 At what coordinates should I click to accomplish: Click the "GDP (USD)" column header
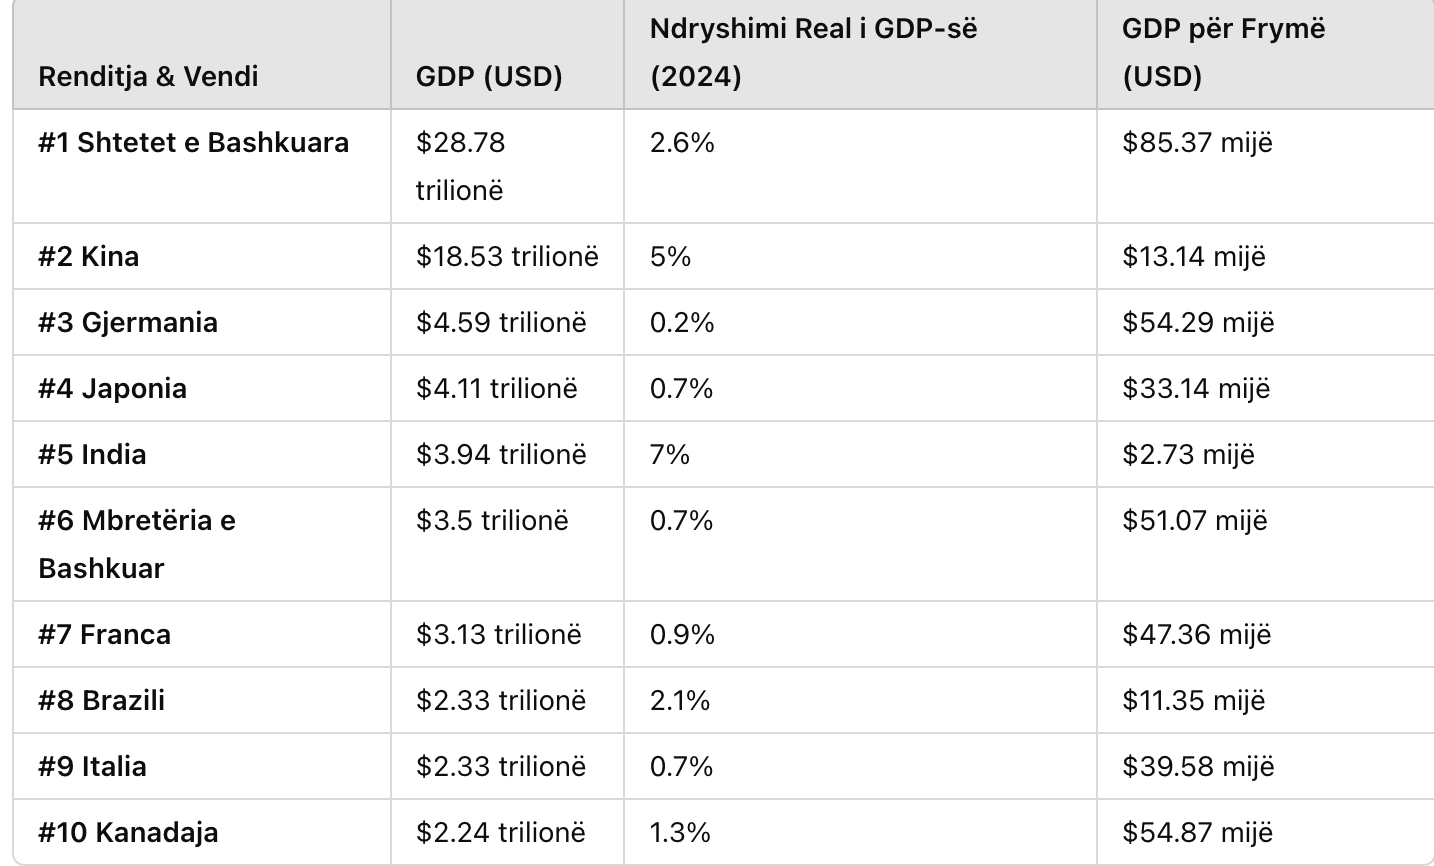pos(489,76)
